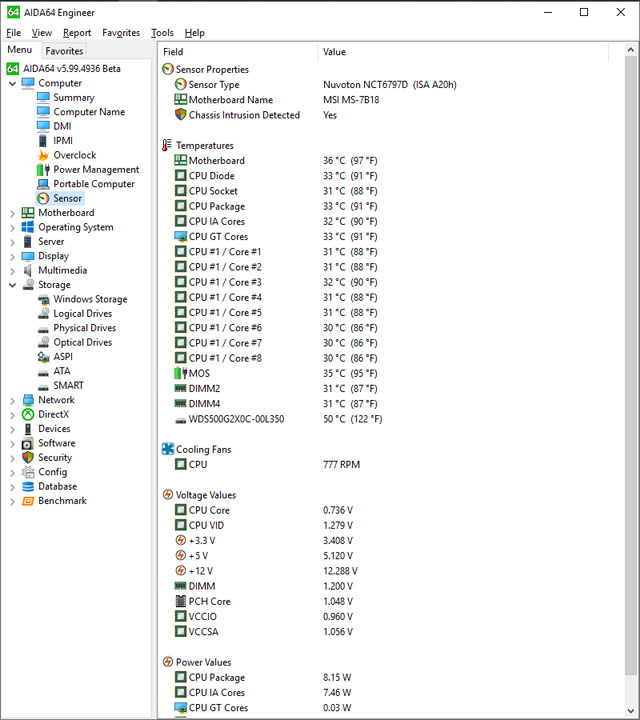Image resolution: width=640 pixels, height=720 pixels.
Task: Click the Nuvoton NCT6797D sensor type value
Action: pyautogui.click(x=389, y=84)
